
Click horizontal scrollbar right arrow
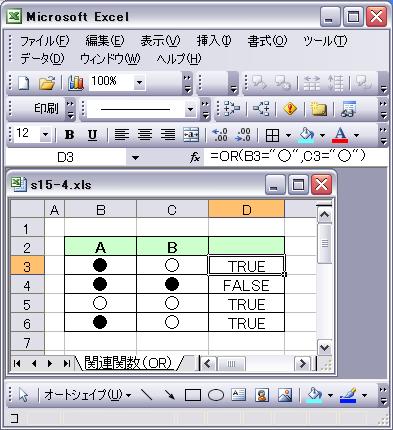[302, 363]
